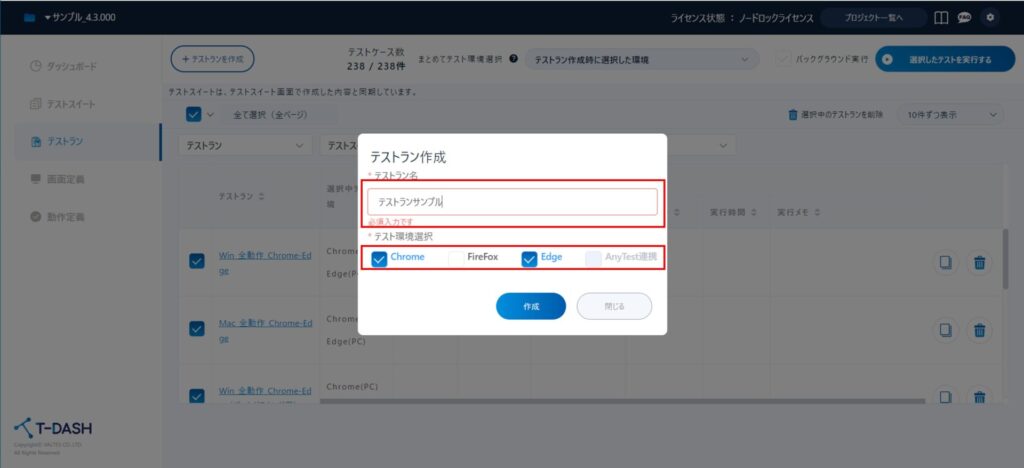Image resolution: width=1024 pixels, height=468 pixels.
Task: Click the ダッシュボード sidebar icon
Action: (36, 67)
